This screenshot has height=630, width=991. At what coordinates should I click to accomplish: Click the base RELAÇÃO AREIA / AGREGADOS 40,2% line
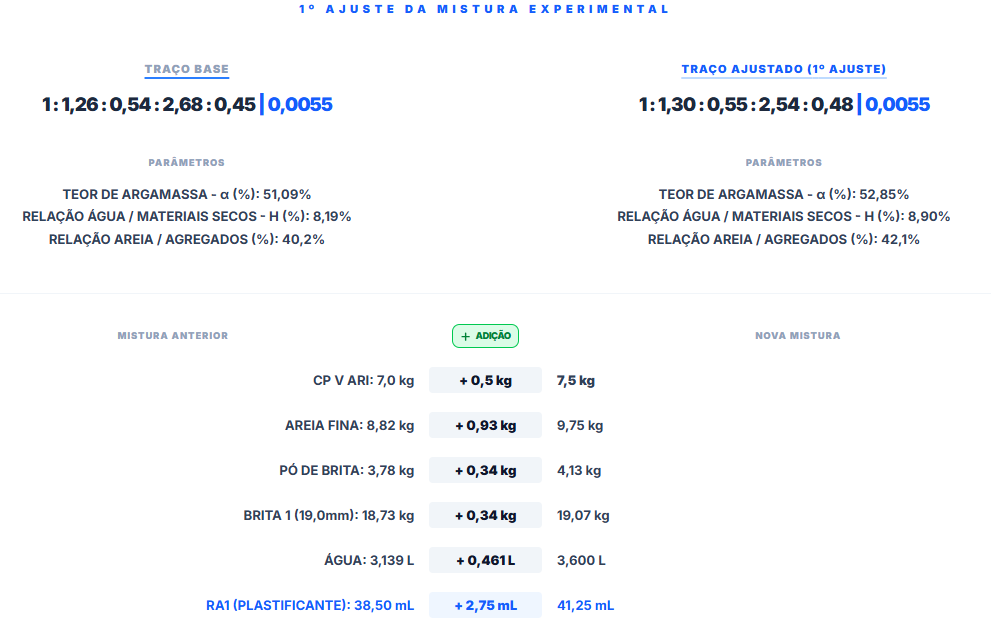pos(187,239)
